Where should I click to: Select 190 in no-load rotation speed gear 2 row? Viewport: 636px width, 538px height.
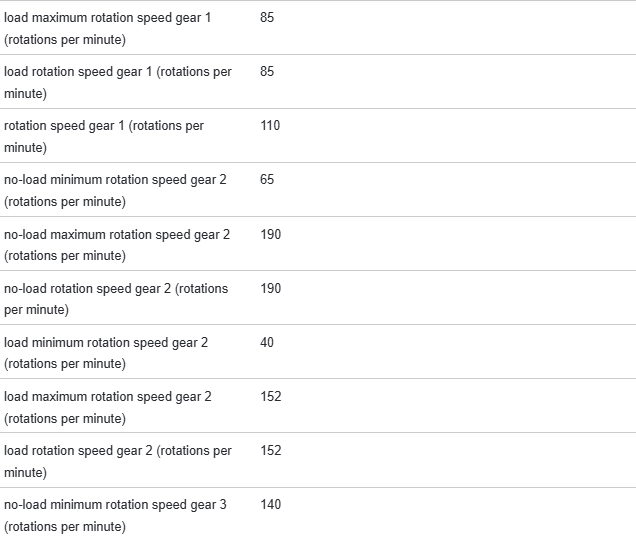click(270, 288)
